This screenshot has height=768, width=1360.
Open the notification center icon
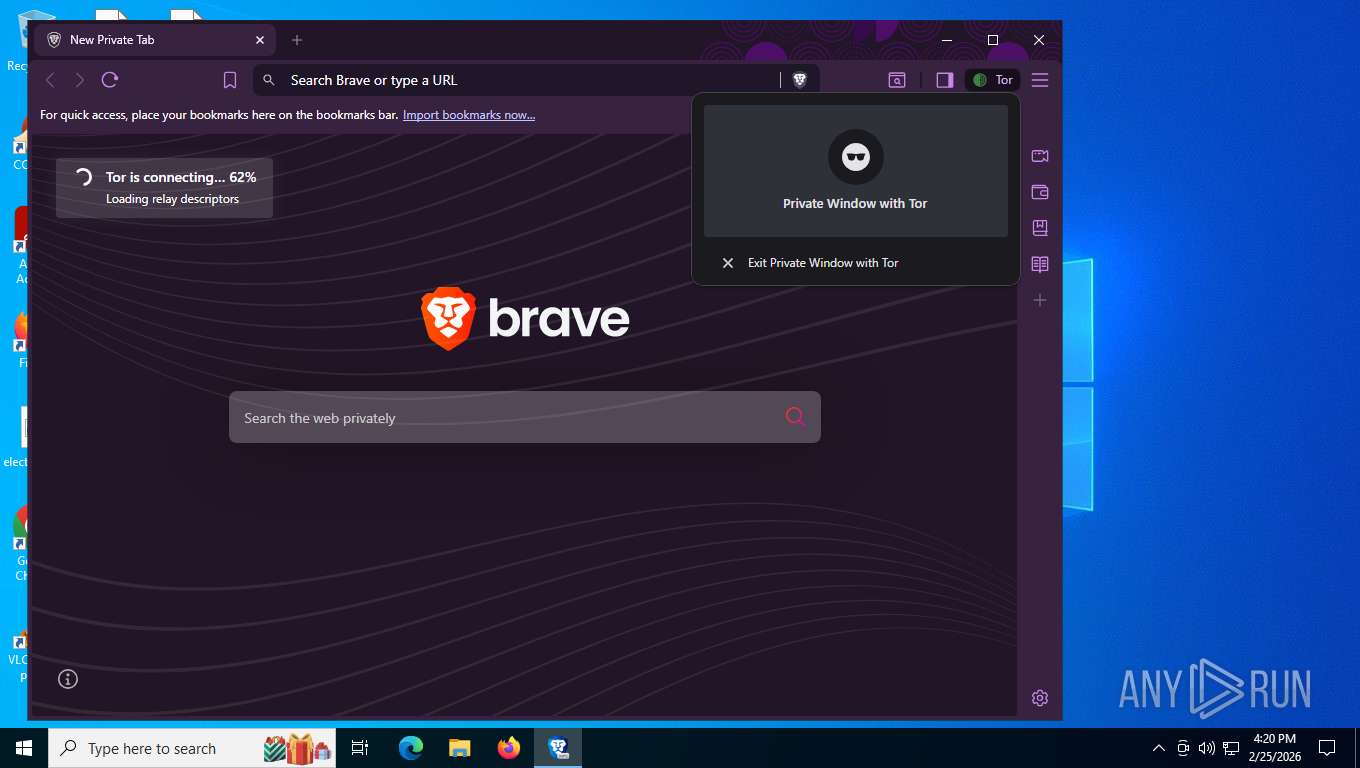click(x=1327, y=748)
